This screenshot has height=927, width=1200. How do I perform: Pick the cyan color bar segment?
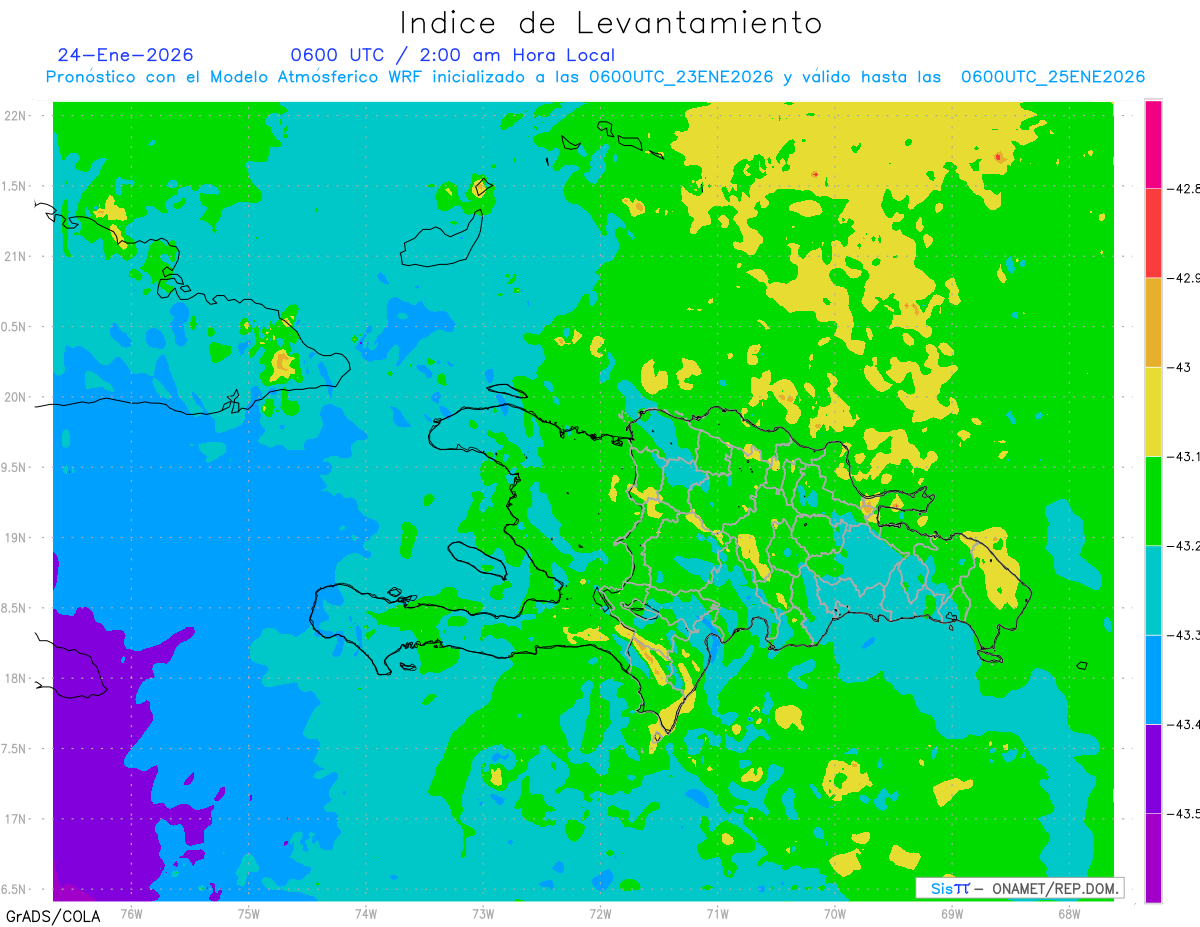coord(1153,590)
